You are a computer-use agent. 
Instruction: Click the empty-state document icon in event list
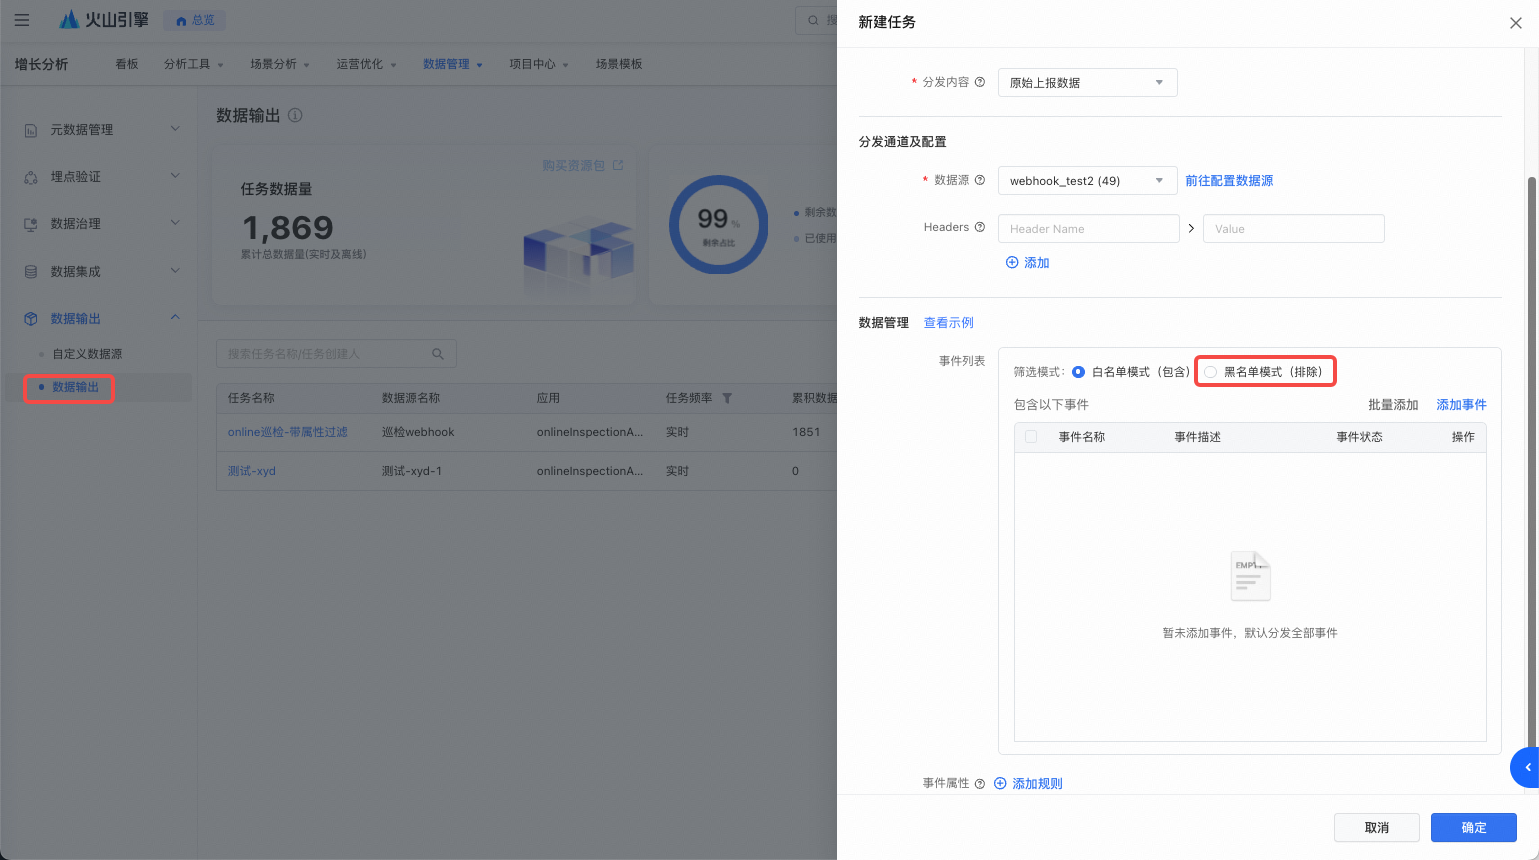pos(1250,576)
